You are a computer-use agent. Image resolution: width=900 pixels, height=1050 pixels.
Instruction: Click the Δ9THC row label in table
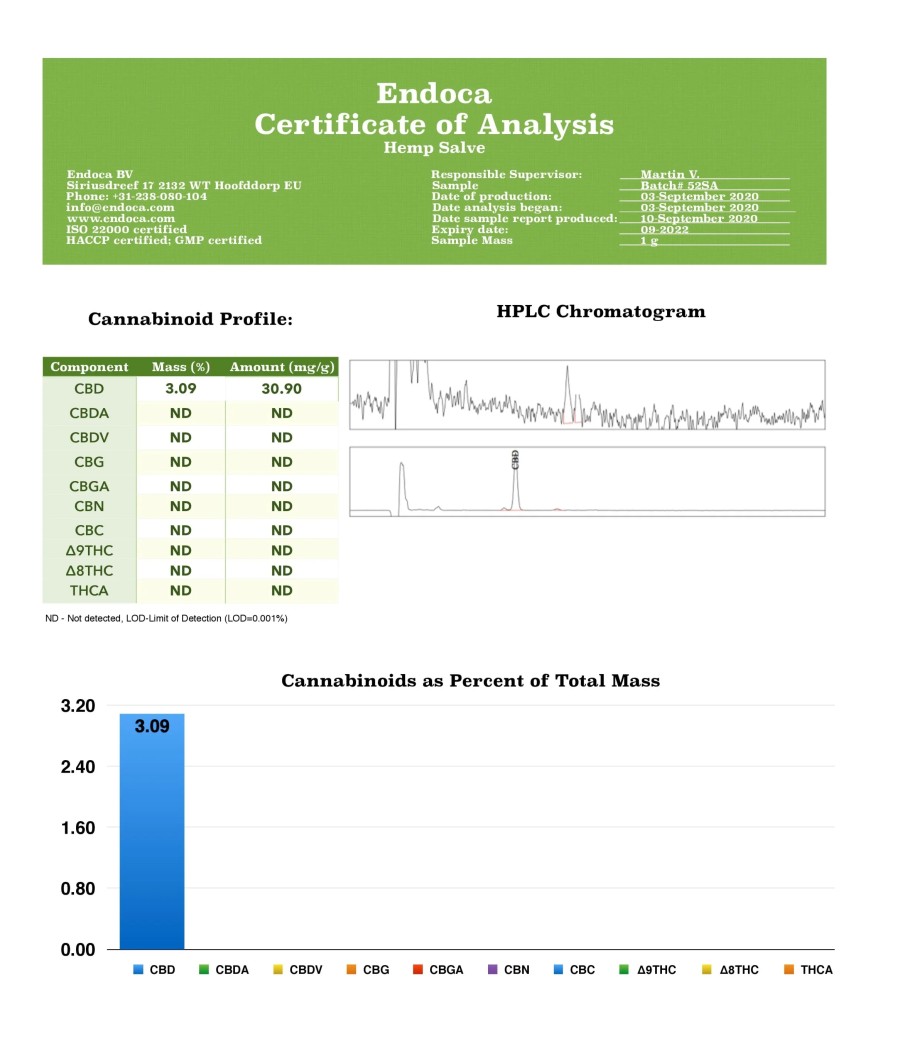point(89,550)
